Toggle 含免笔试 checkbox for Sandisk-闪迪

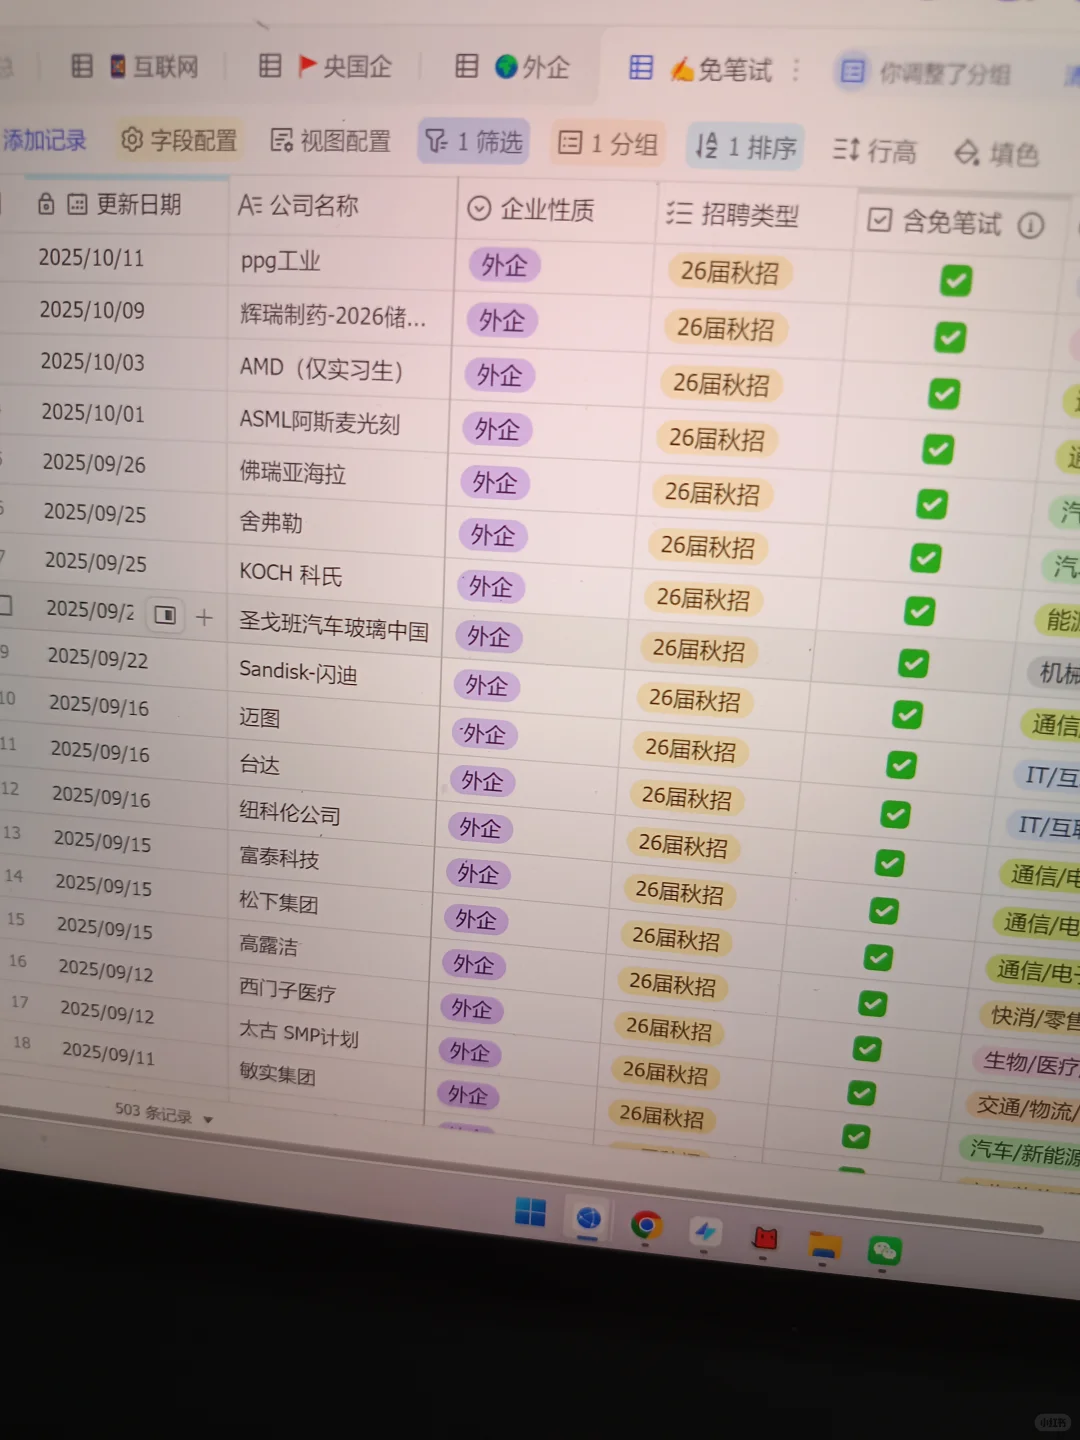tap(908, 714)
